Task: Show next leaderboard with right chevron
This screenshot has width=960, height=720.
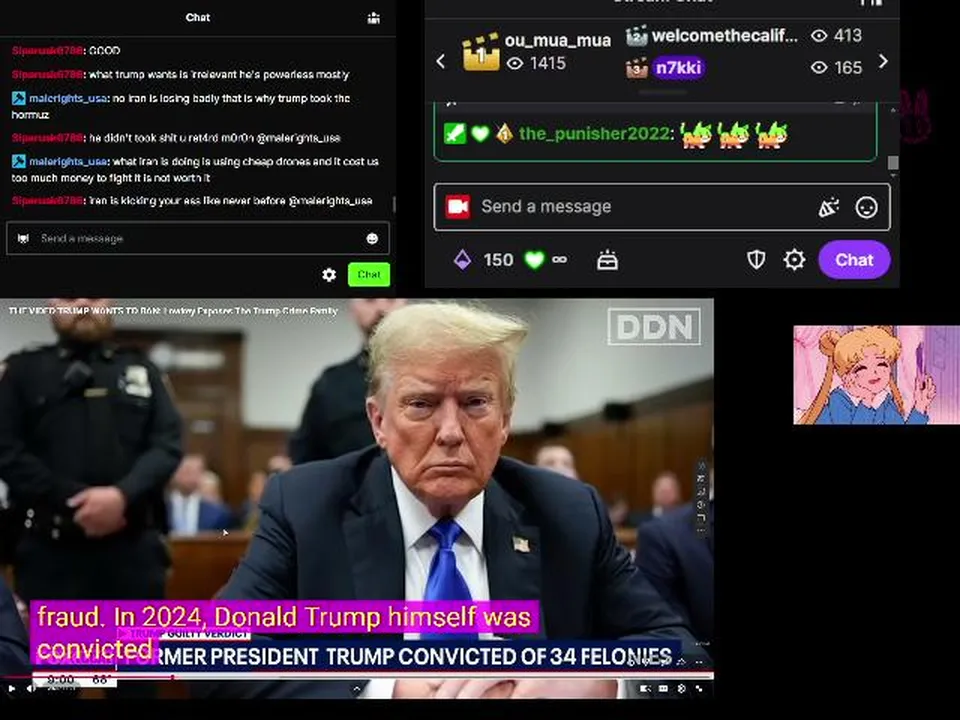Action: (883, 61)
